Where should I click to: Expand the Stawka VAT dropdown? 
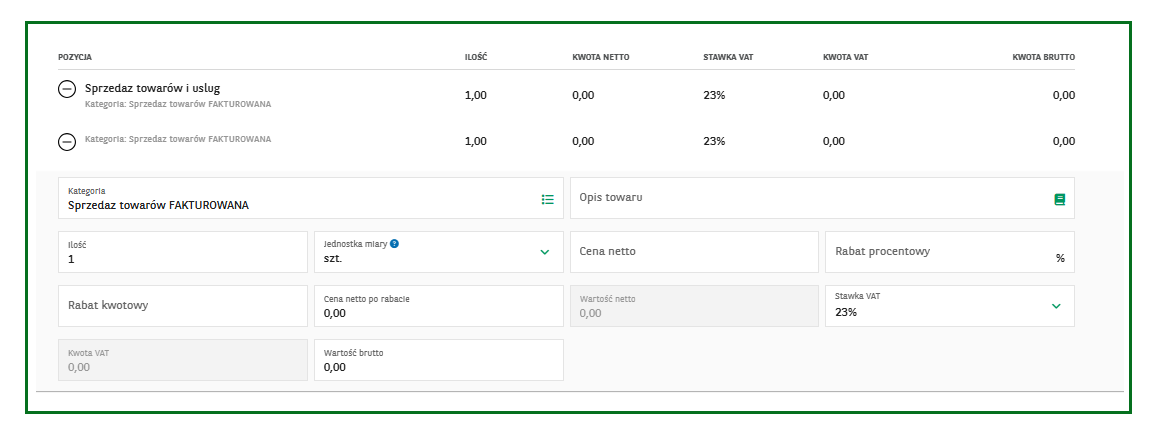point(1056,306)
